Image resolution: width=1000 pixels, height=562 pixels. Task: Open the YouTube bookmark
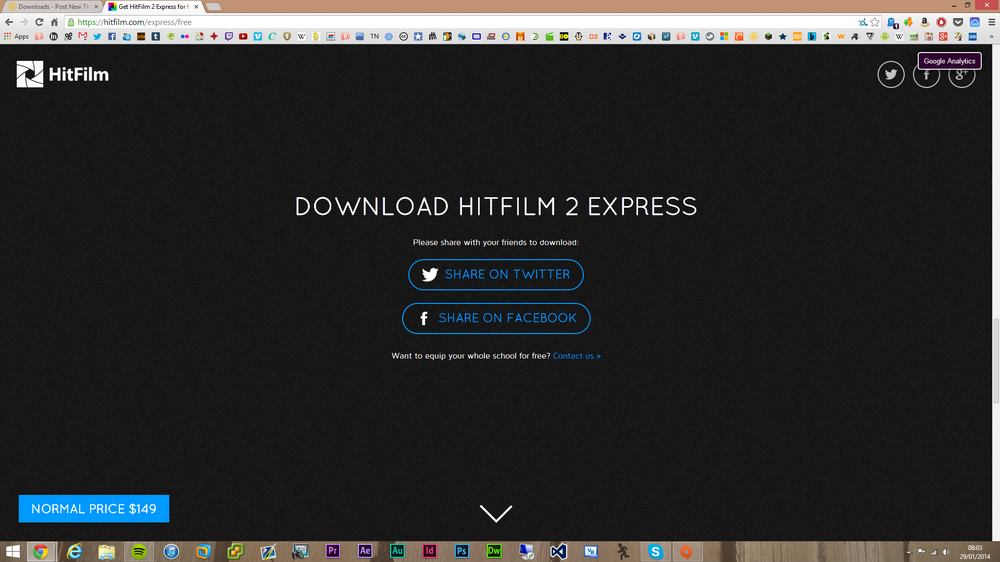tap(243, 36)
